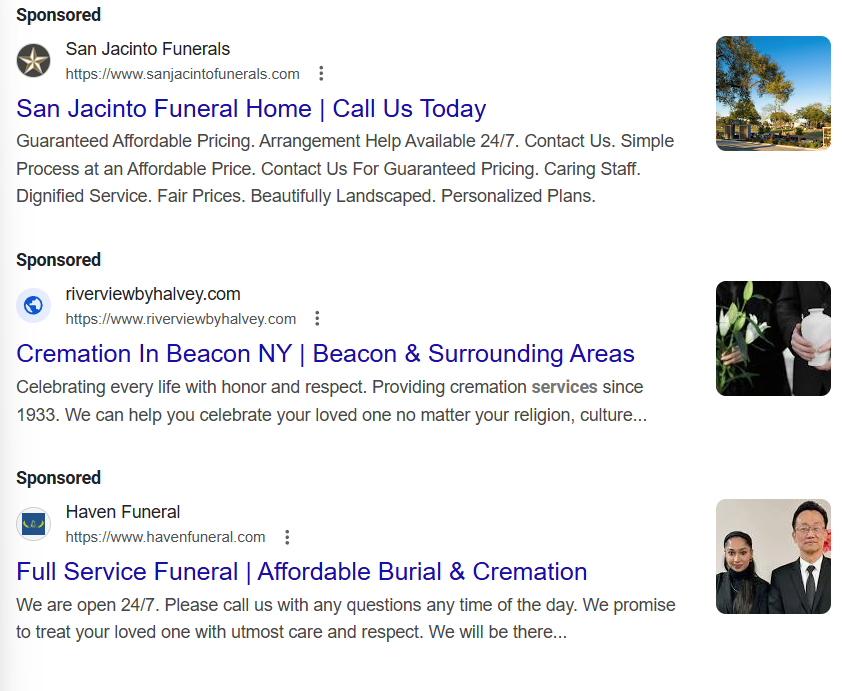The image size is (842, 691).
Task: Click the Haven Funeral staff photo thumbnail
Action: [772, 556]
